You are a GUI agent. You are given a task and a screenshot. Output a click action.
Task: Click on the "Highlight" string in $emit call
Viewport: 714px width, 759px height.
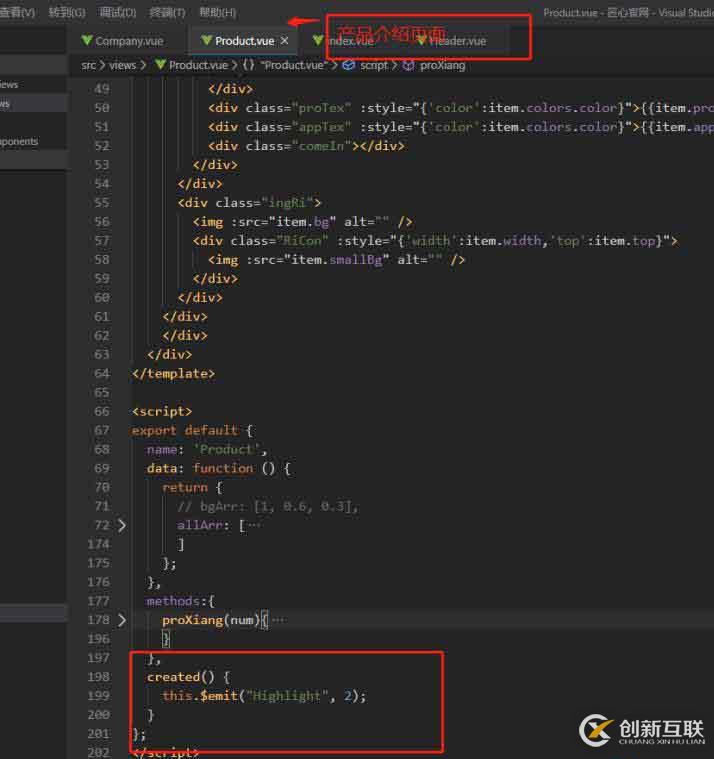click(x=287, y=696)
